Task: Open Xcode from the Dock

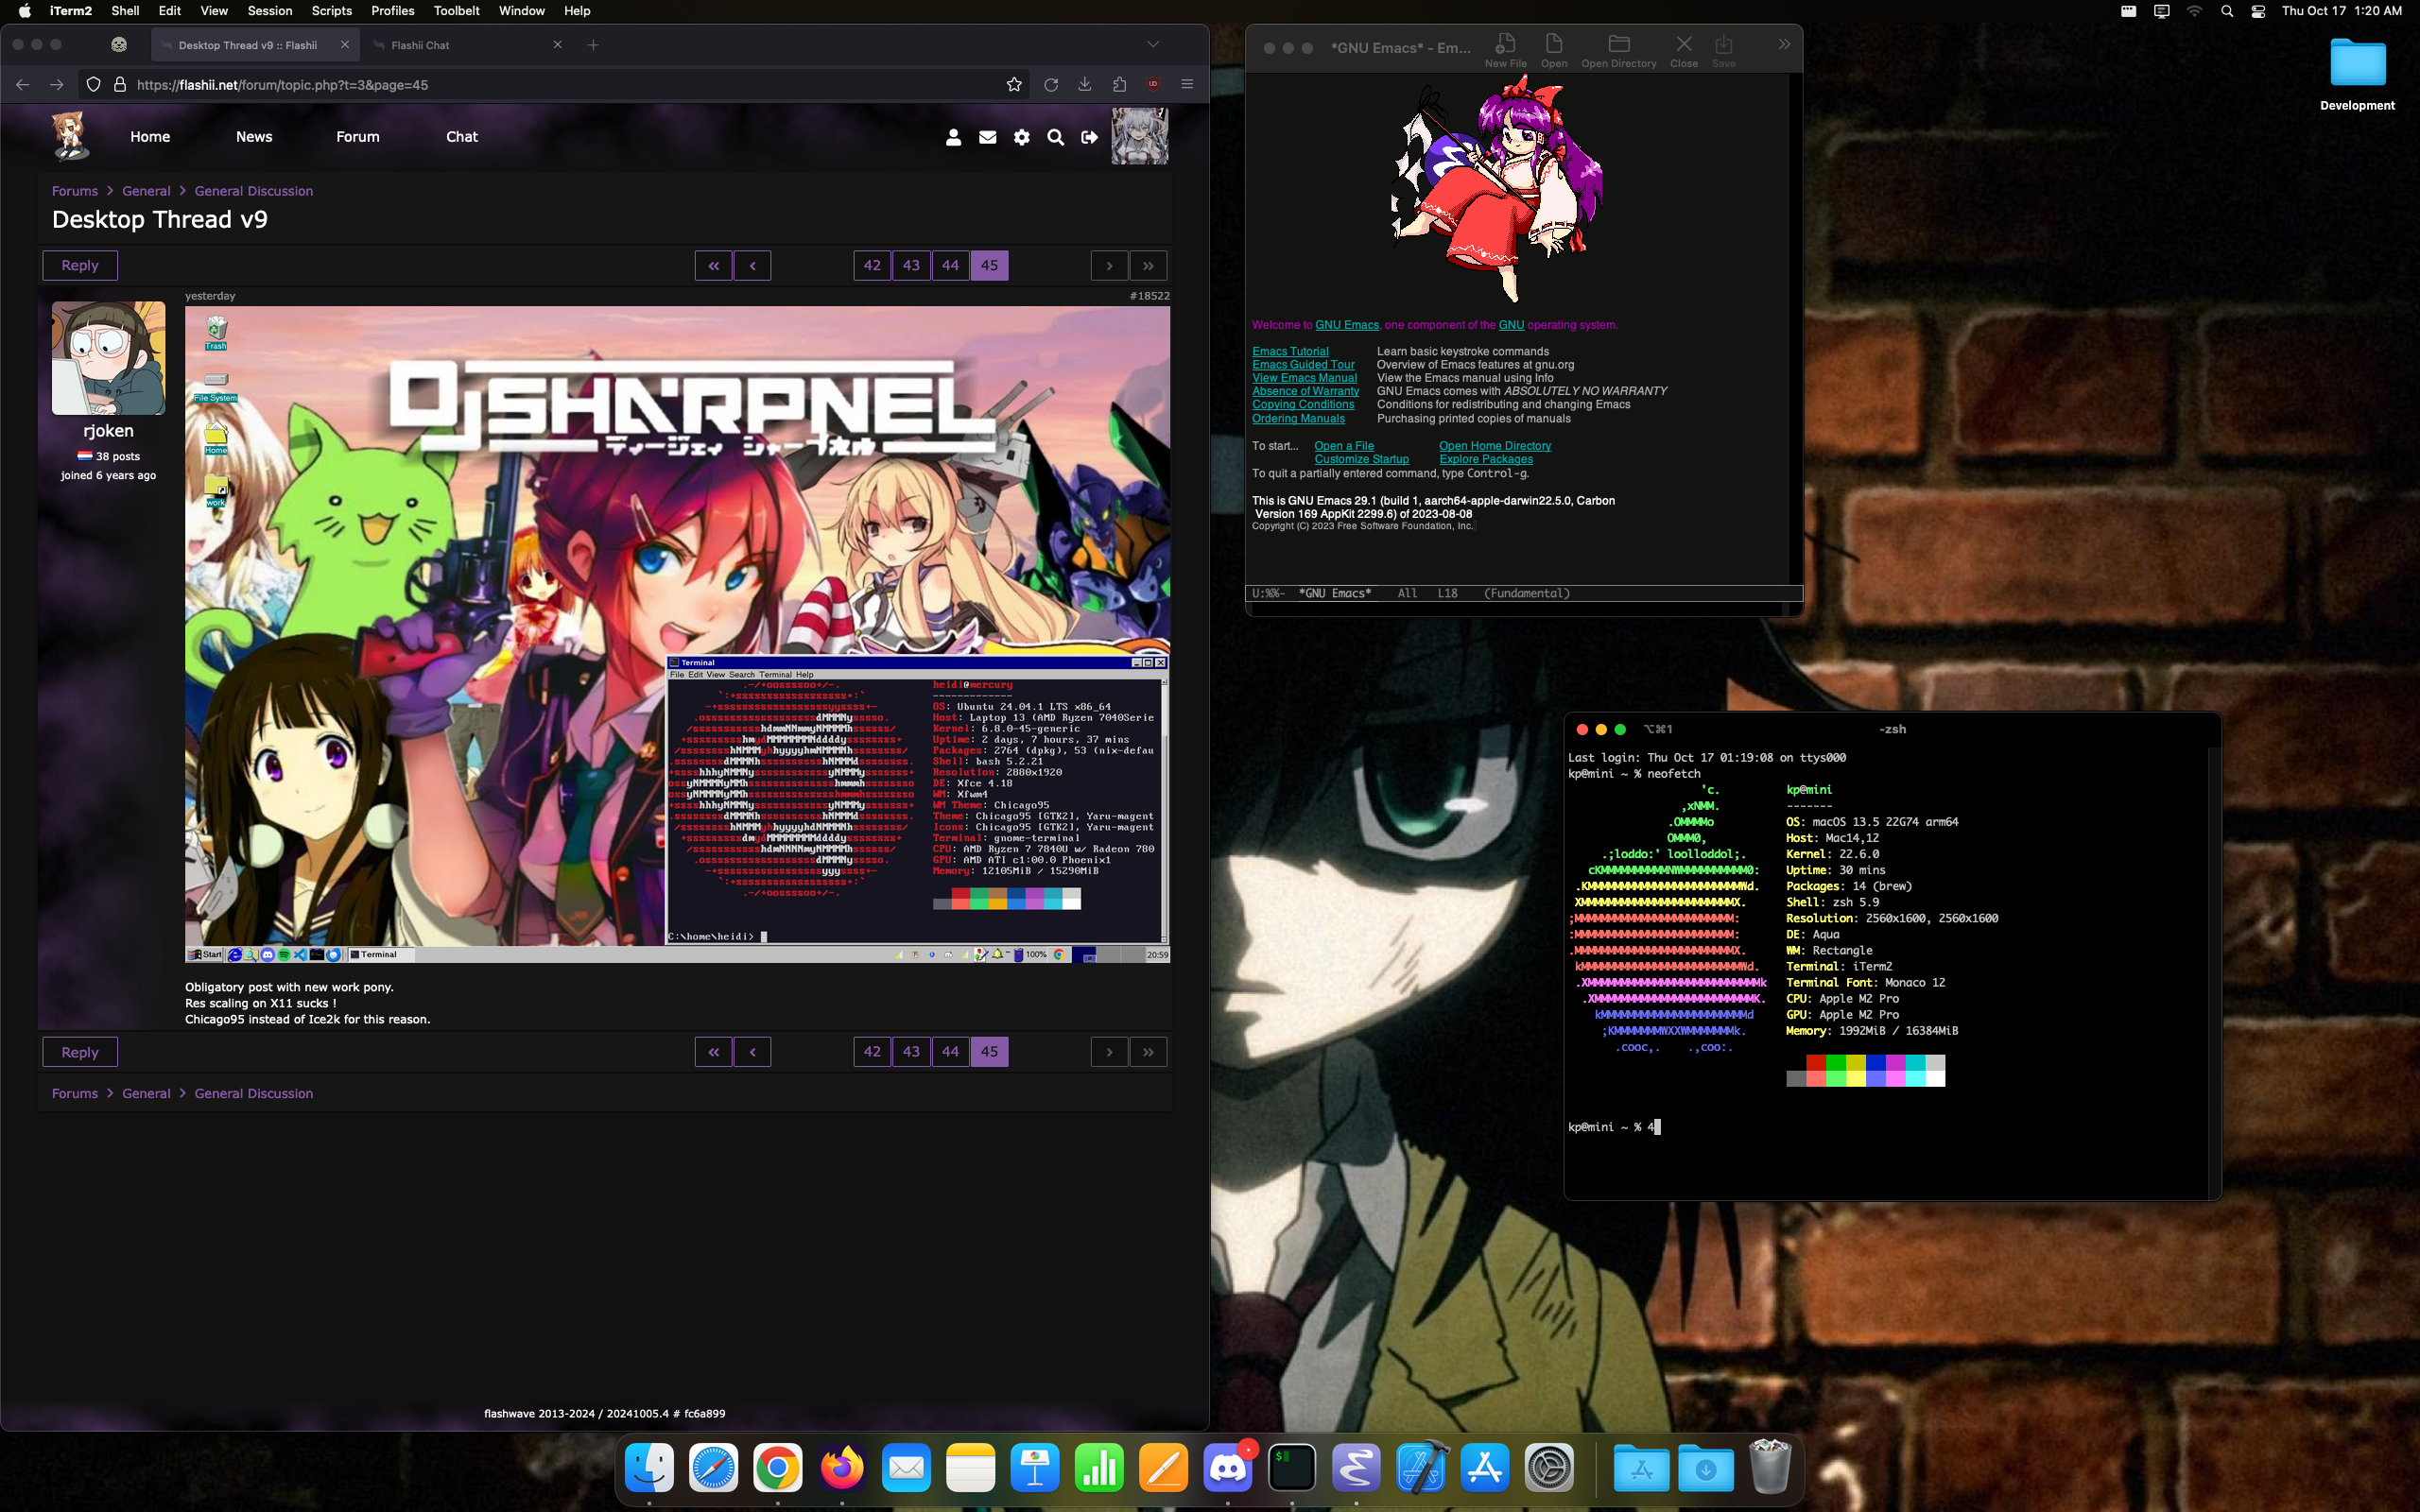Action: [1420, 1468]
